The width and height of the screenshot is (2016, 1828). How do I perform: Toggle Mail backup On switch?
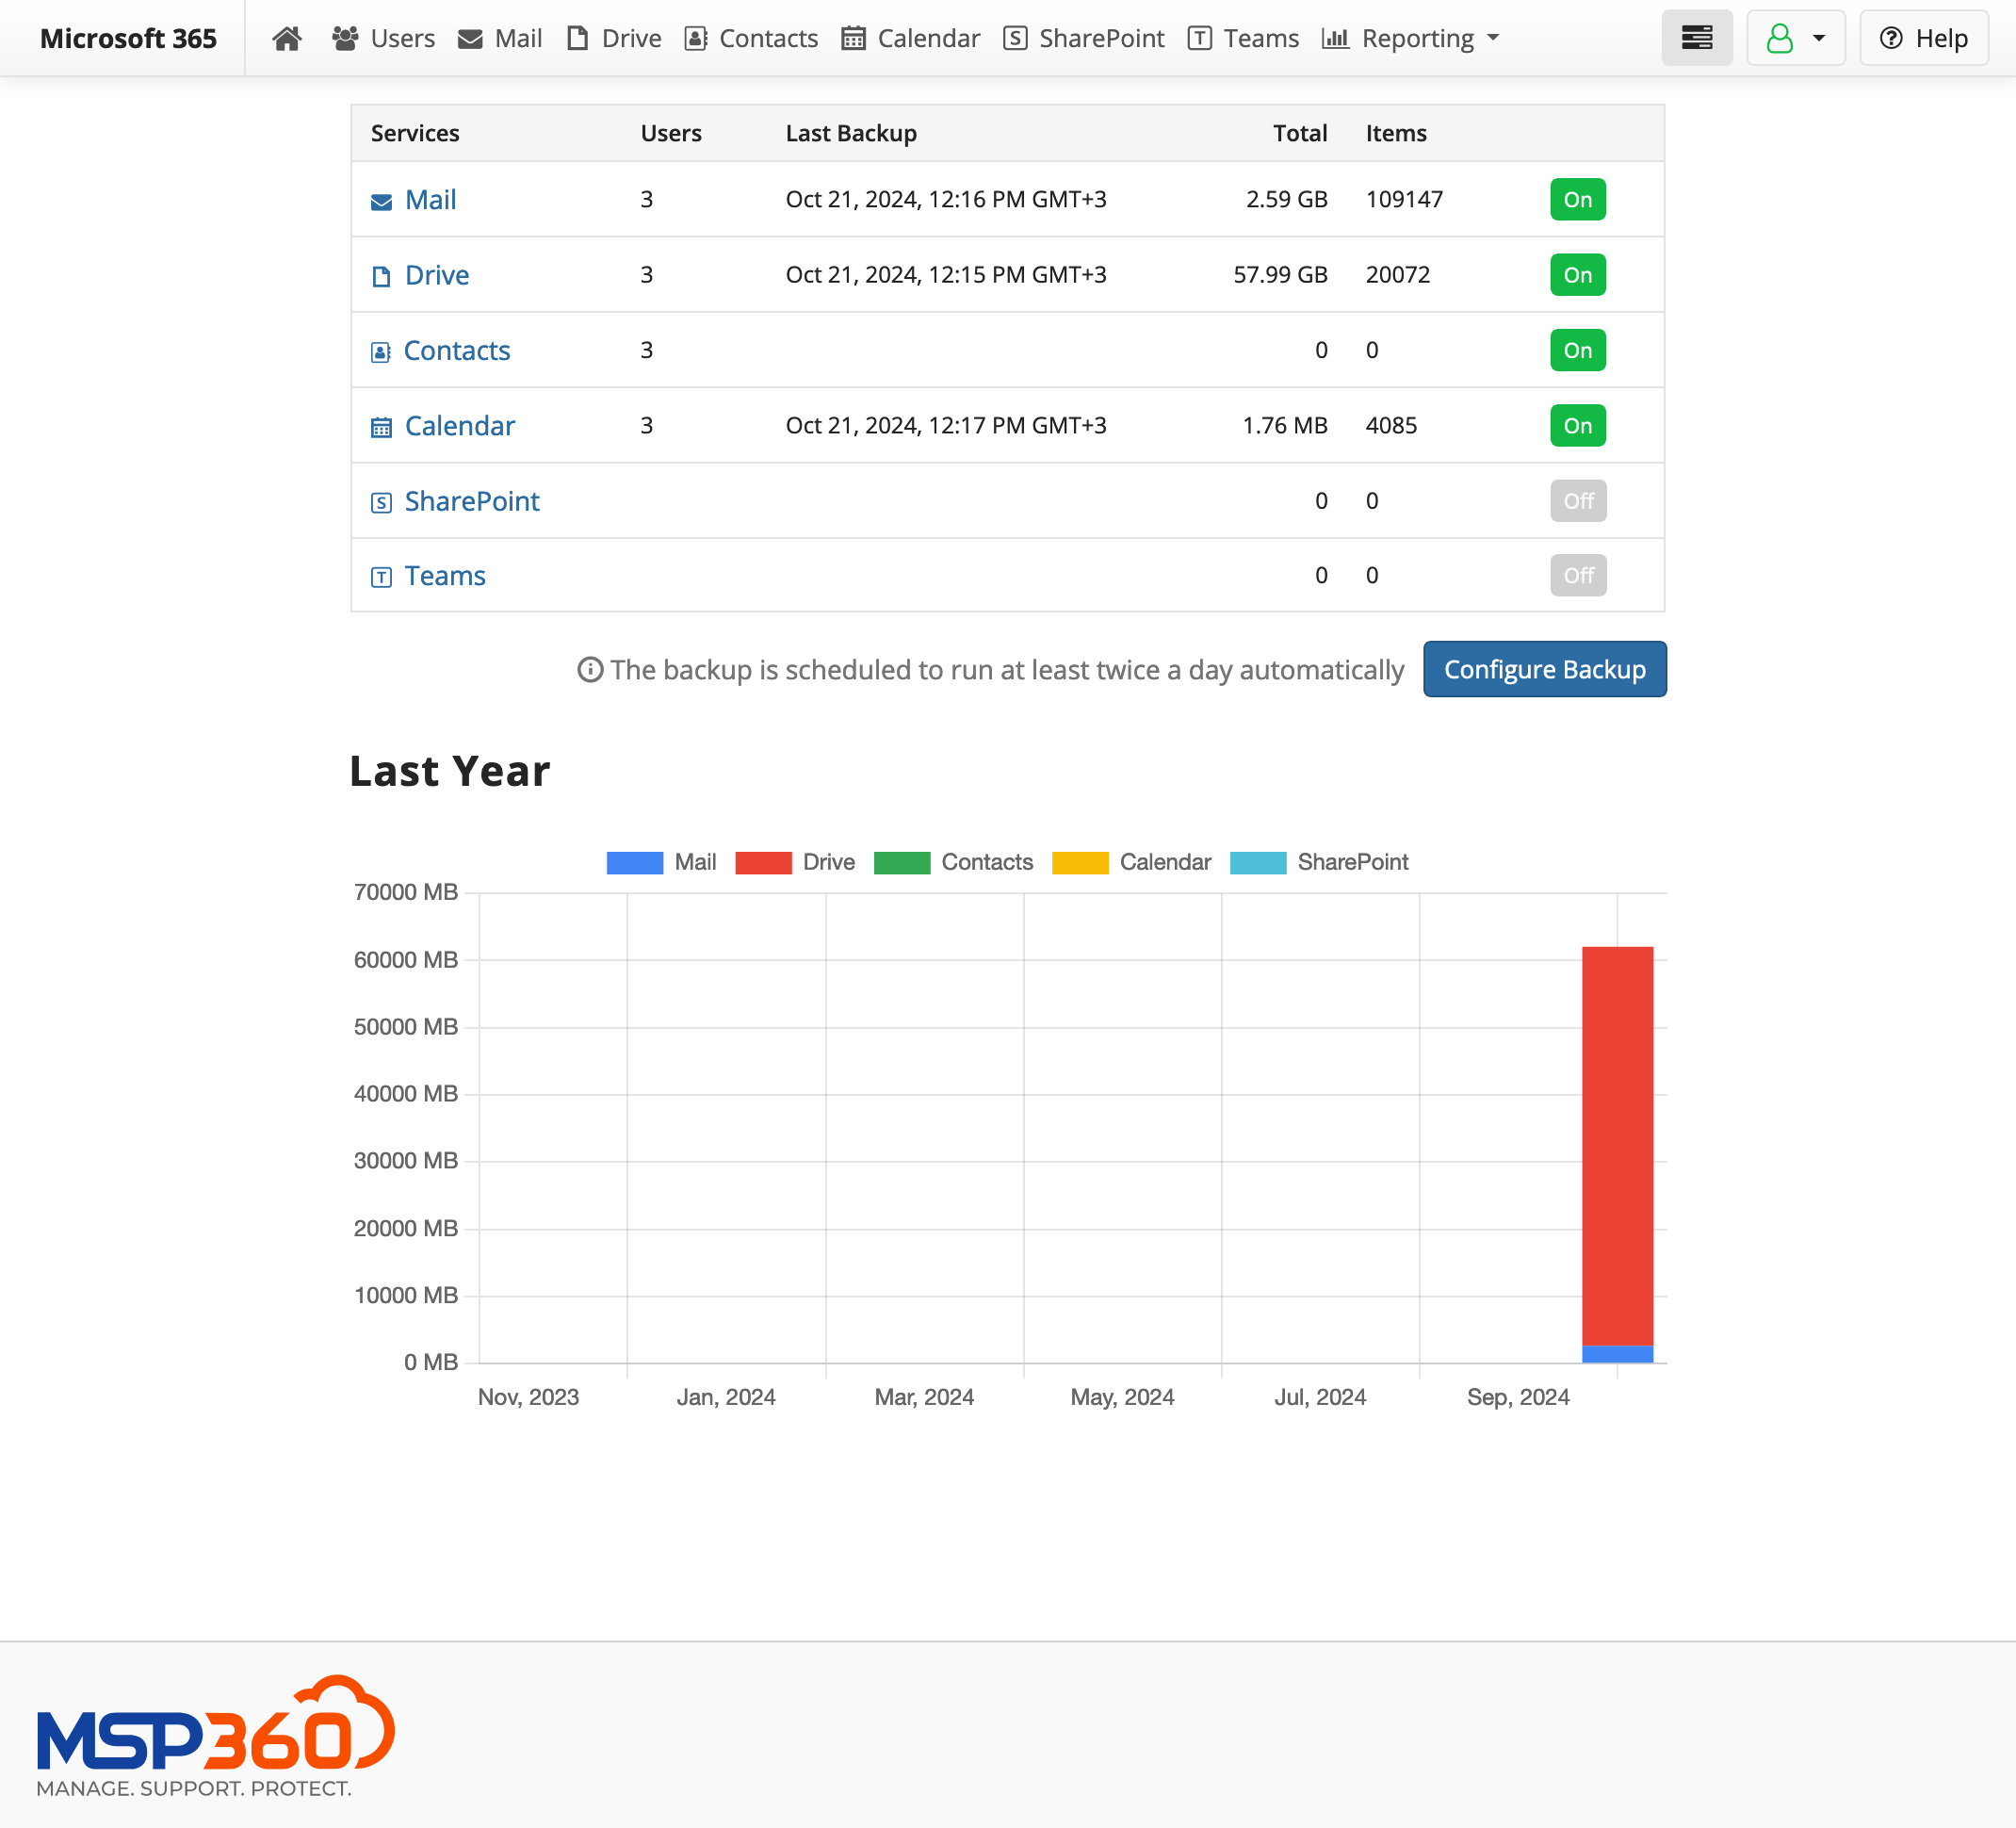pos(1578,200)
